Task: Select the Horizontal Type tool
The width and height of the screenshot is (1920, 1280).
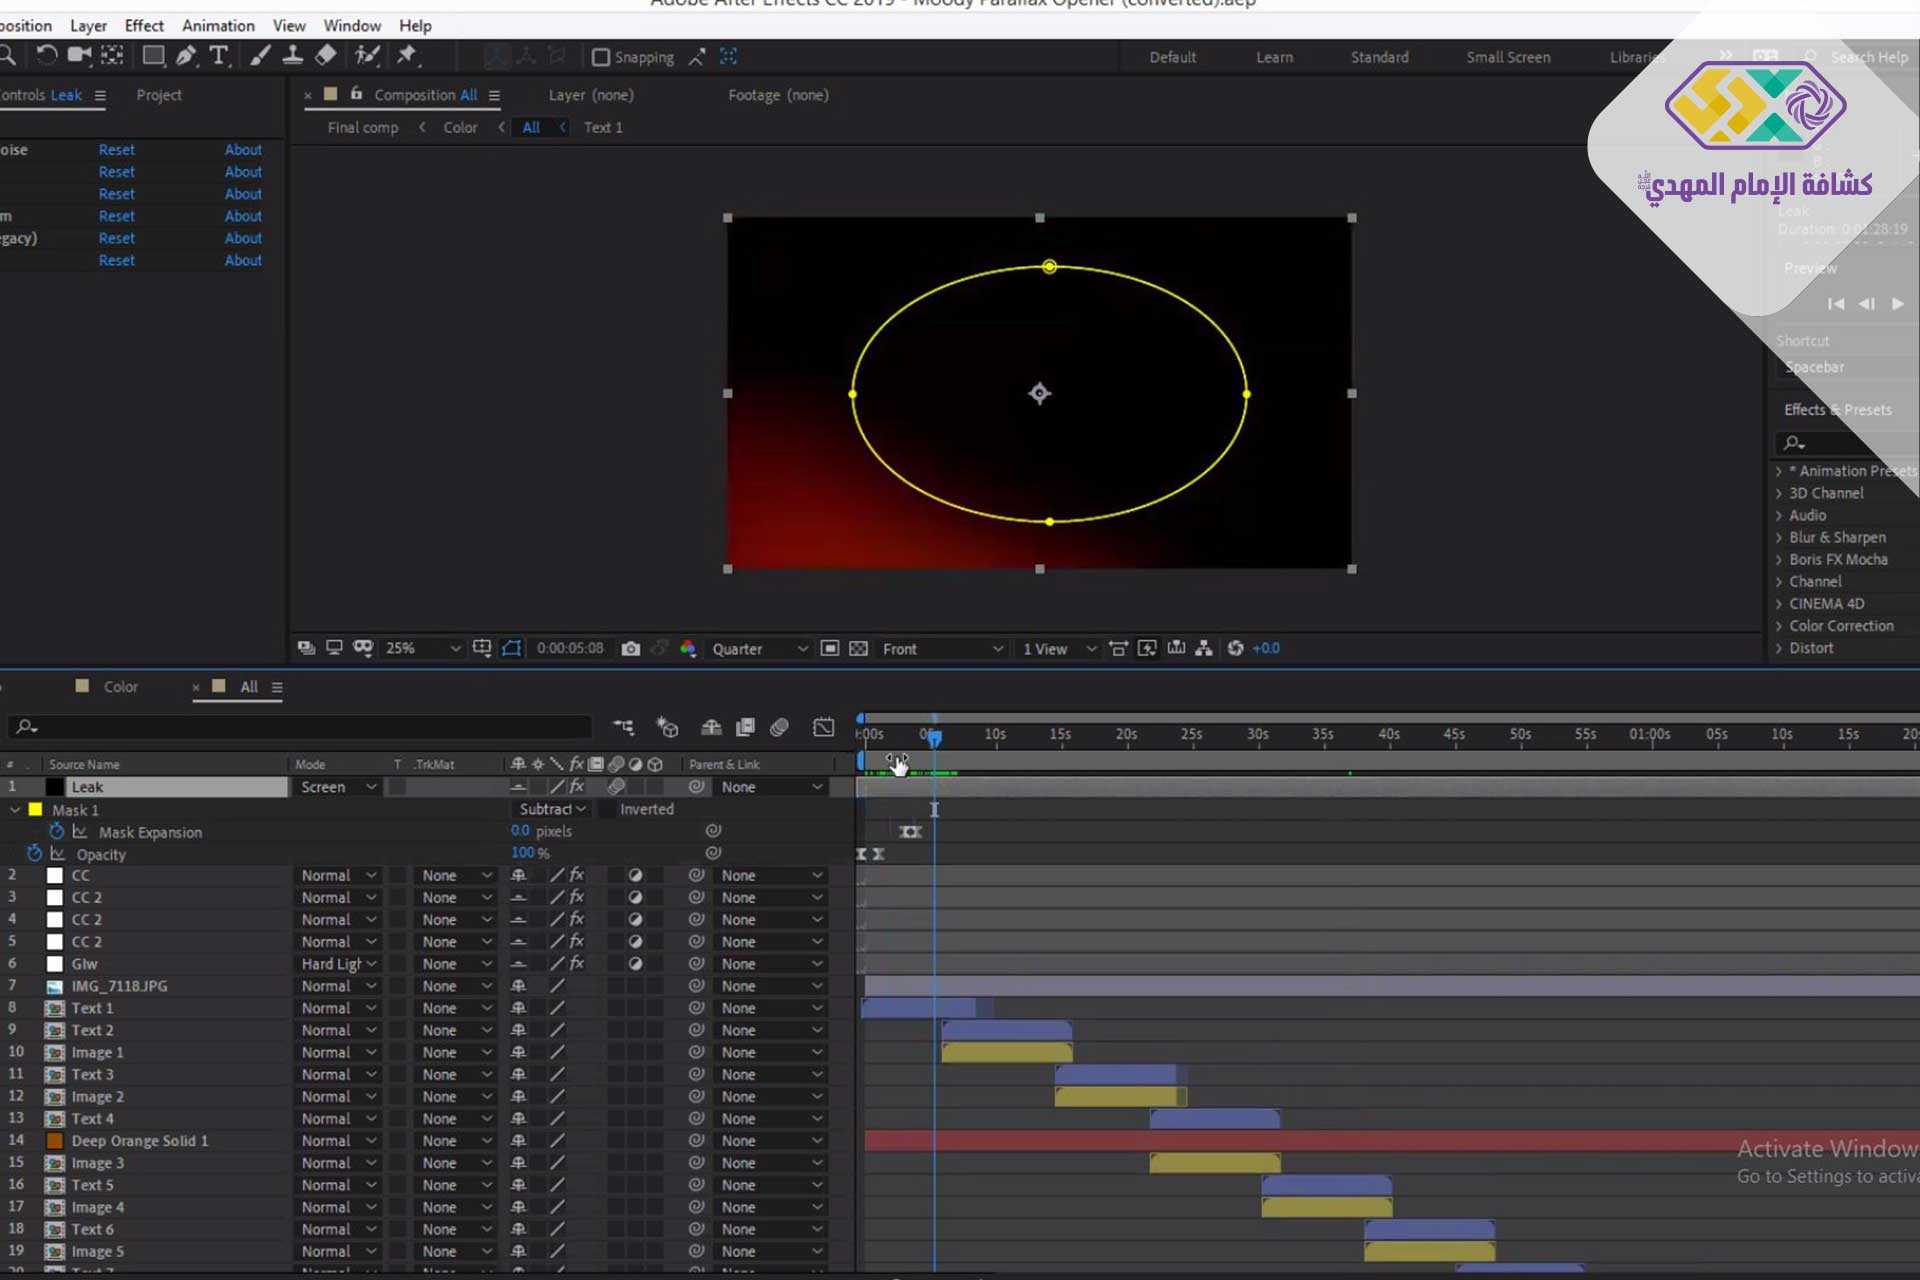Action: tap(218, 56)
